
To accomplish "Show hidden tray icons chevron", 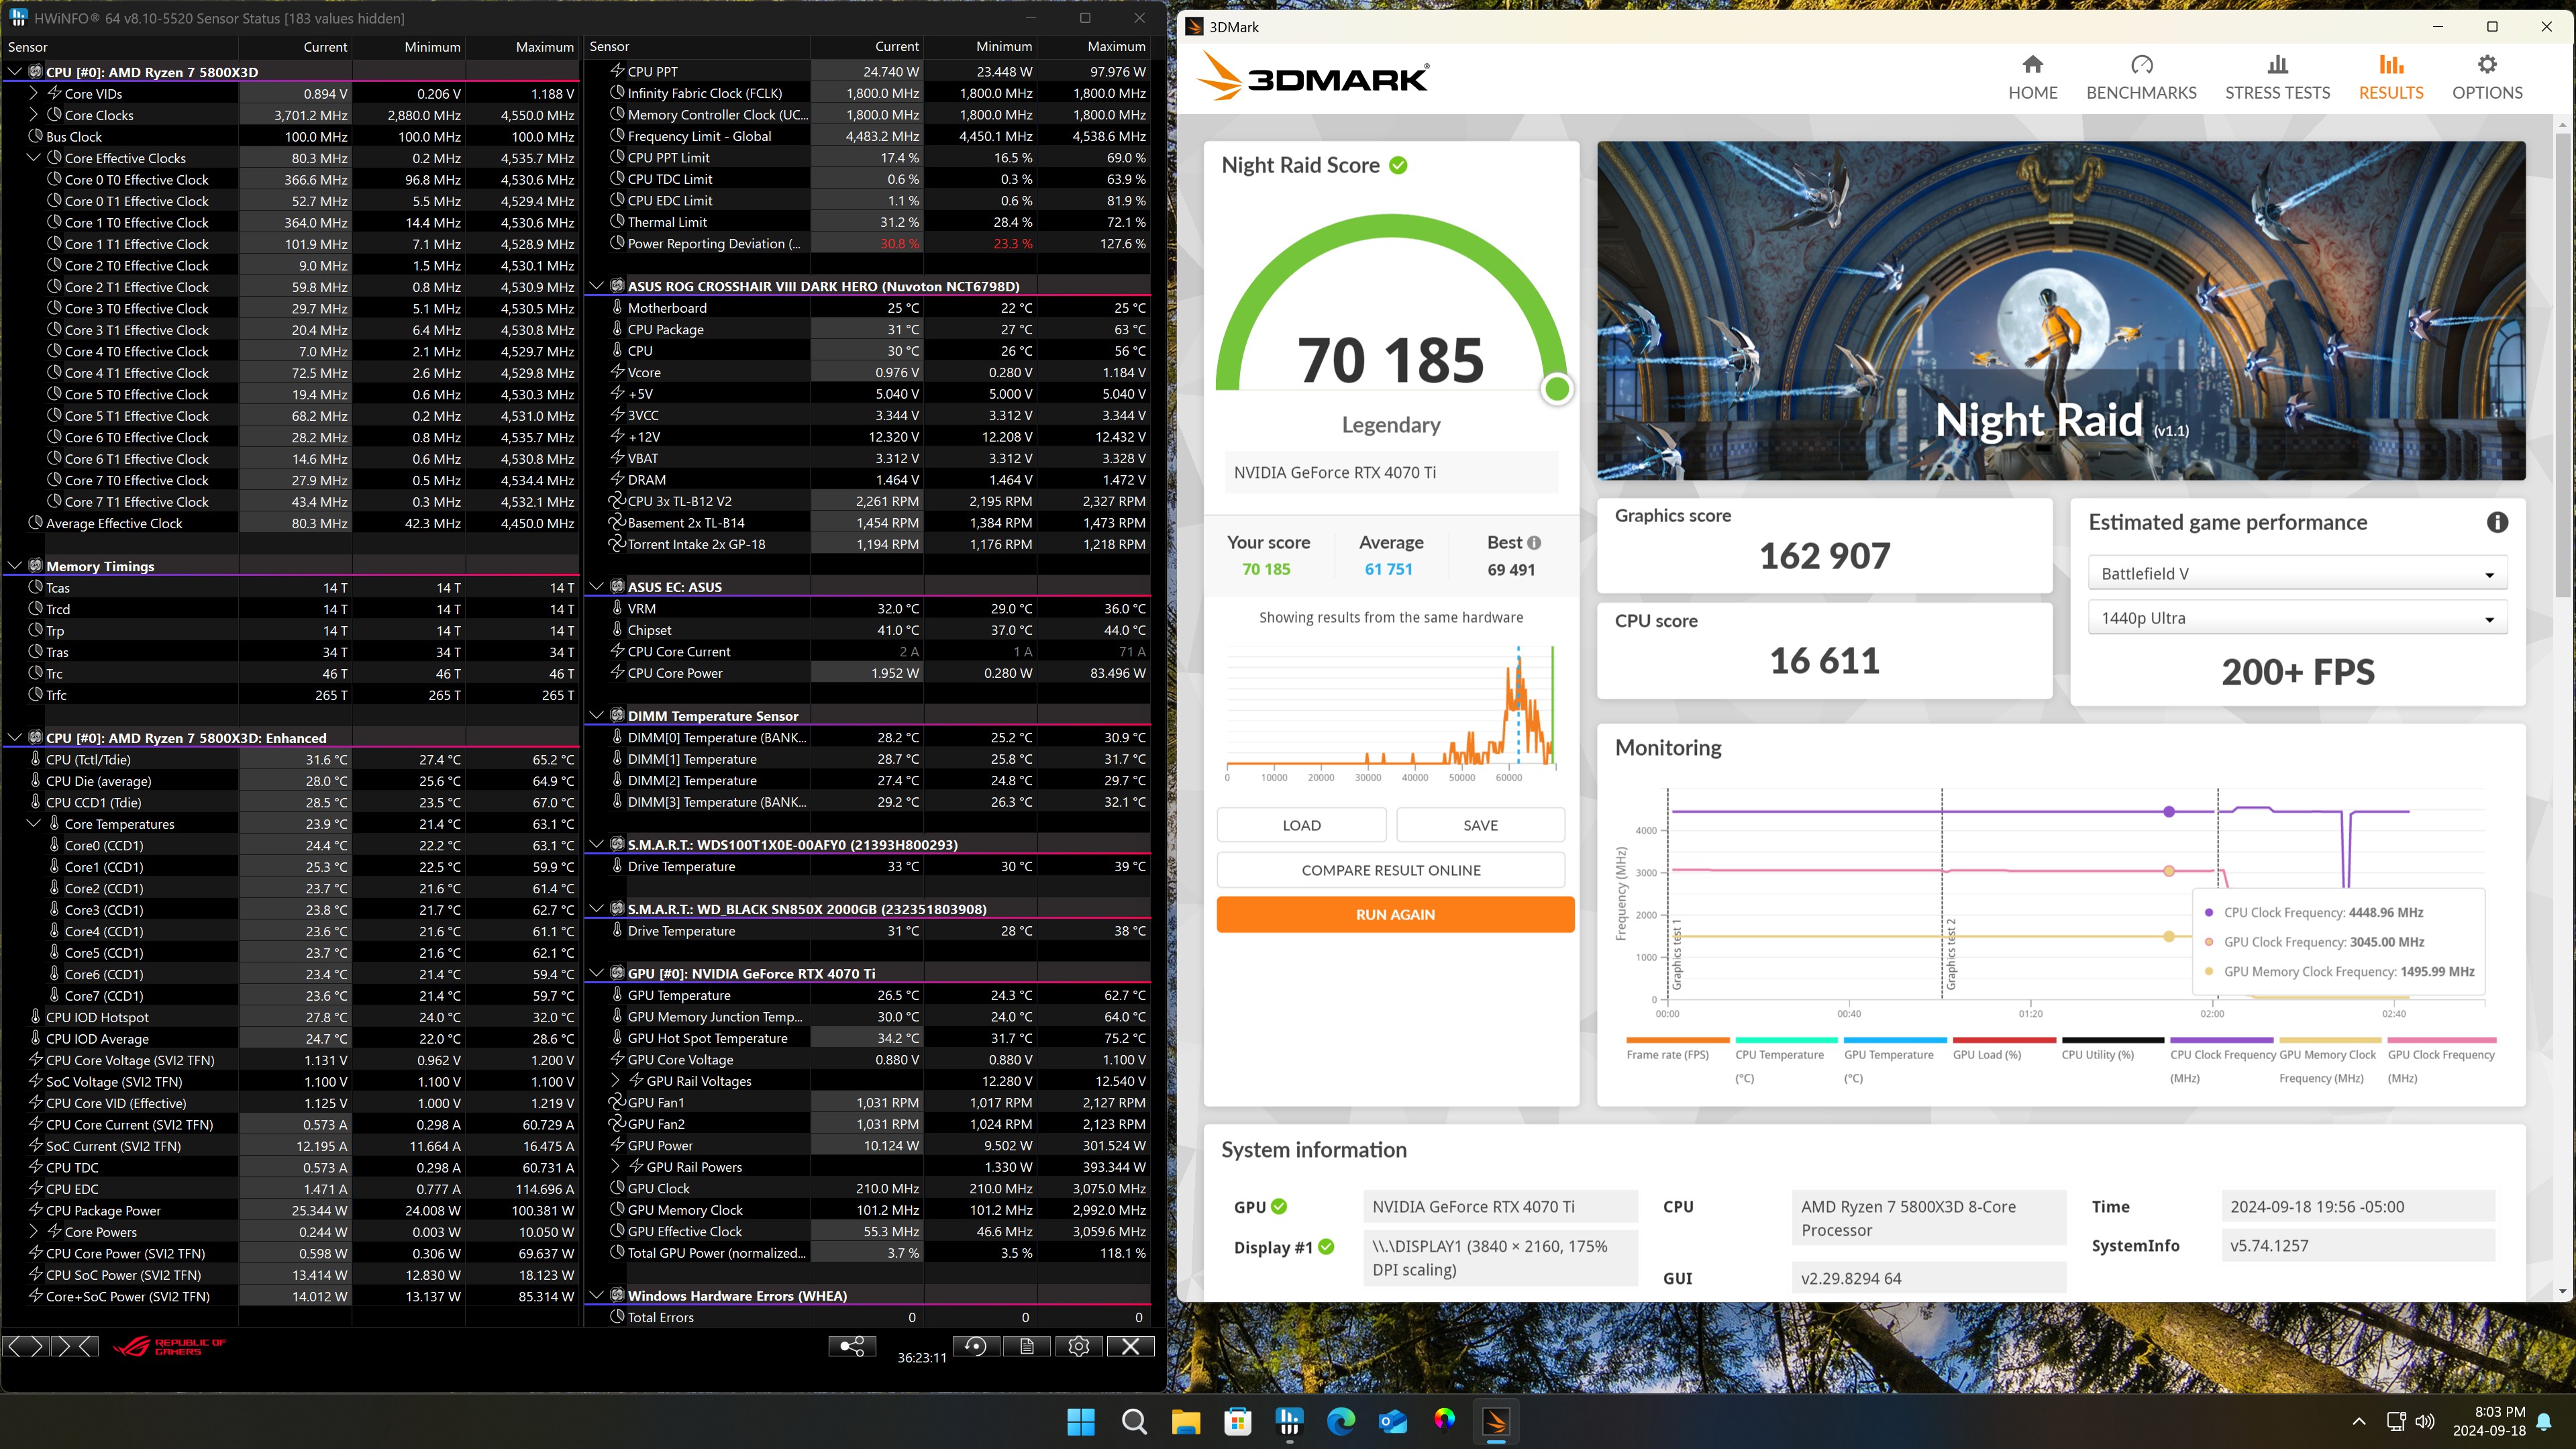I will [x=2359, y=1421].
